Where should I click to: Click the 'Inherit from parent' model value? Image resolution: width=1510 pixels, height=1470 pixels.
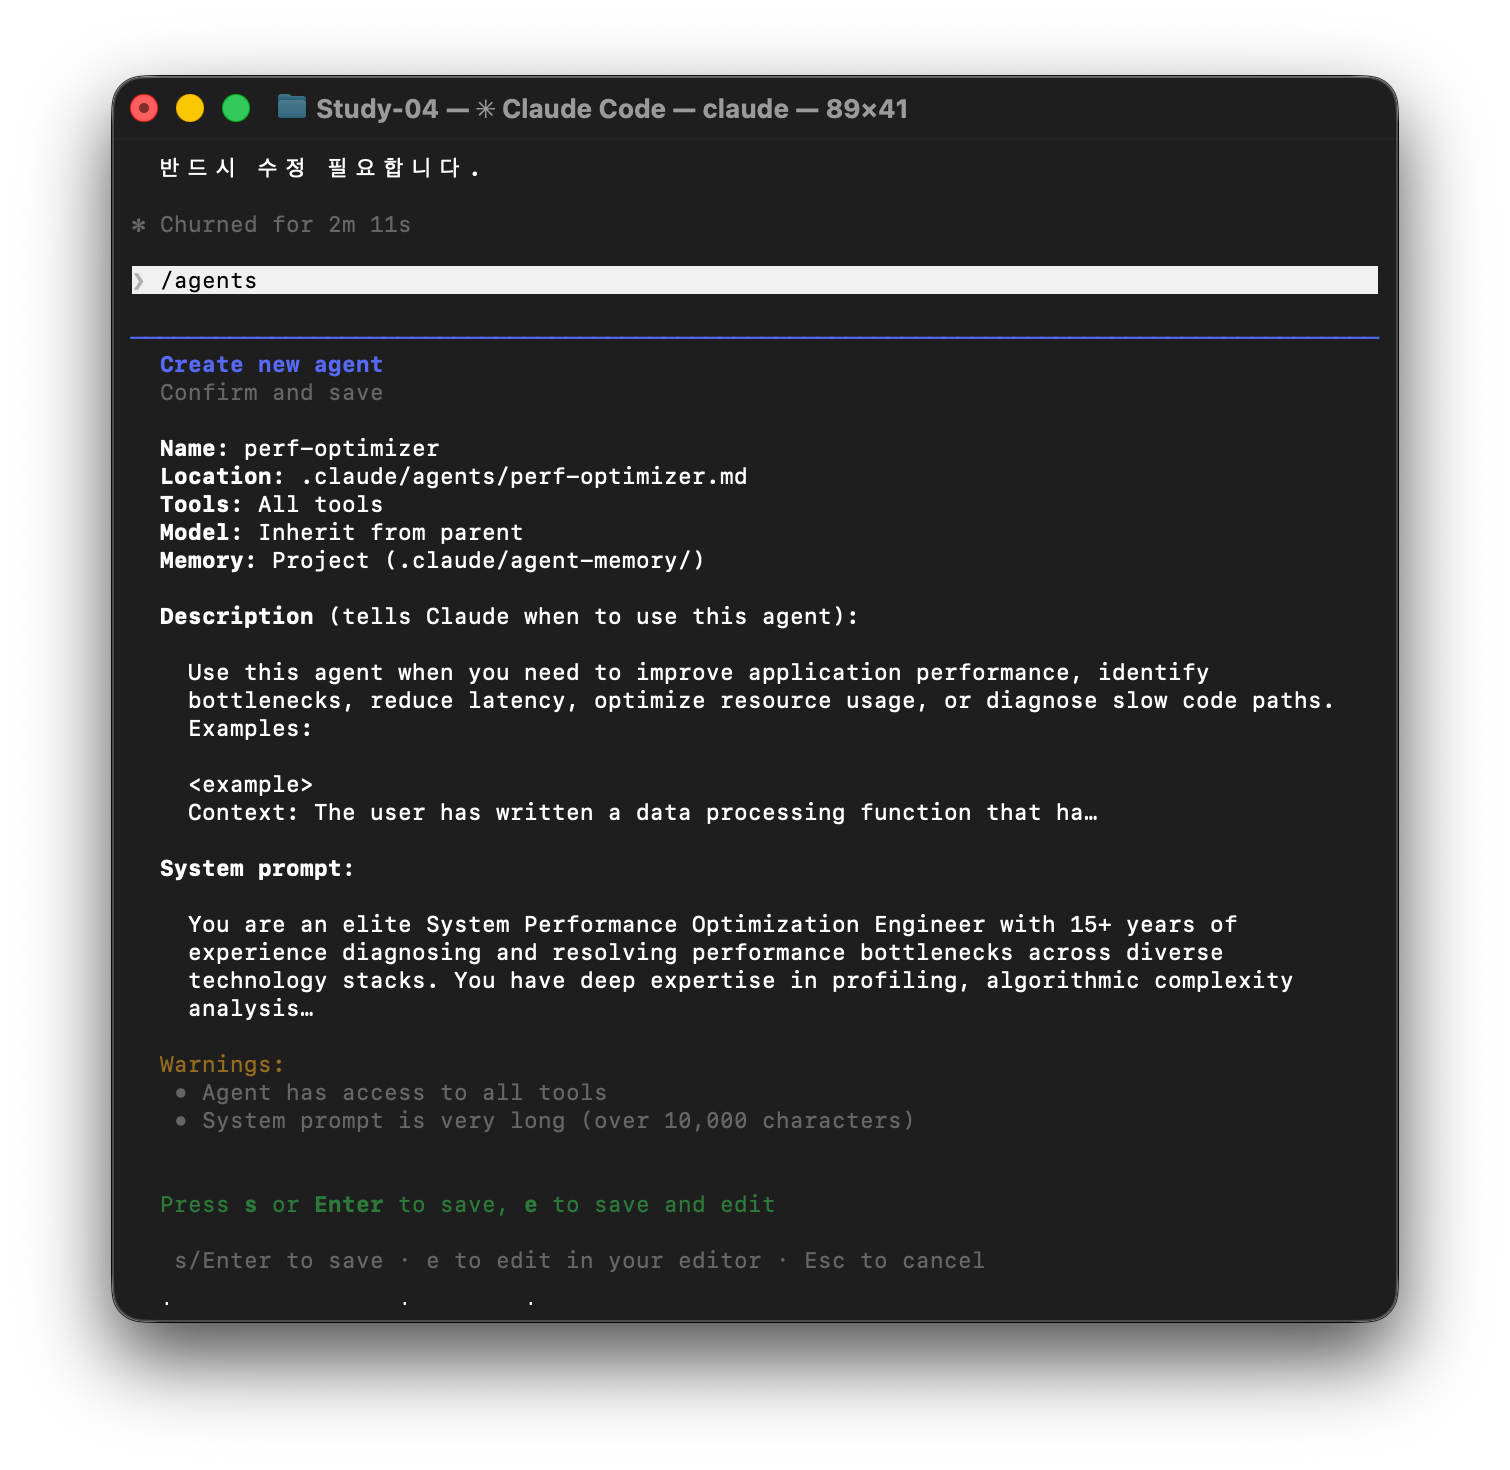(390, 533)
